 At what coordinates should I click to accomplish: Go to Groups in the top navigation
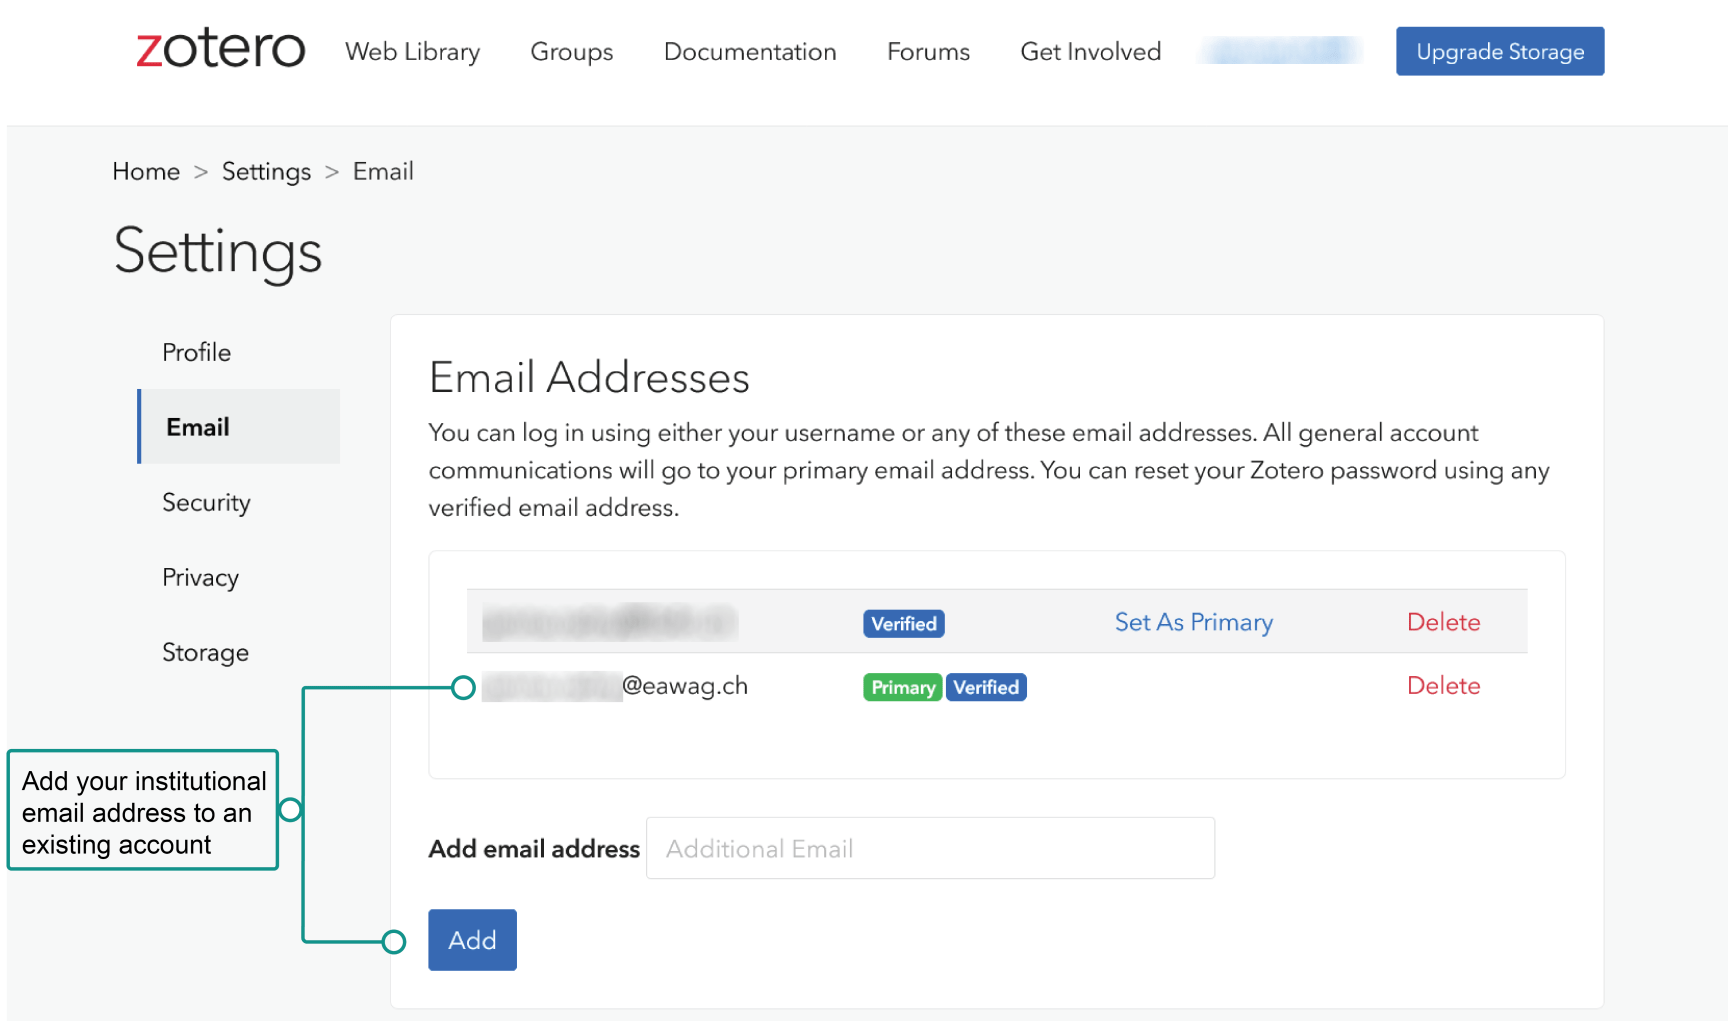point(571,52)
